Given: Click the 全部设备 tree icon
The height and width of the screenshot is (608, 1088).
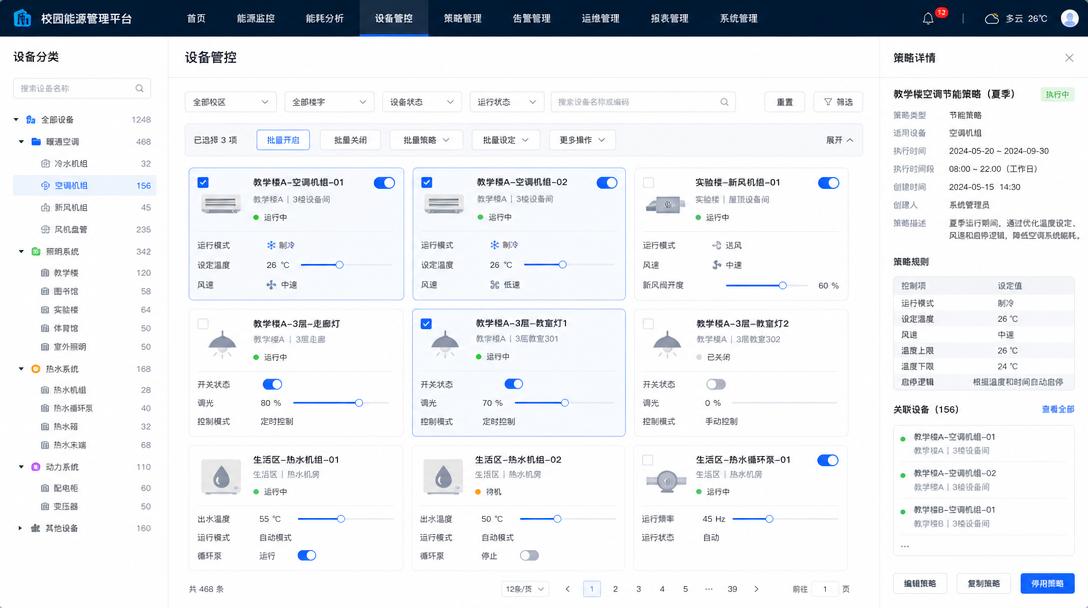Looking at the screenshot, I should pos(31,119).
